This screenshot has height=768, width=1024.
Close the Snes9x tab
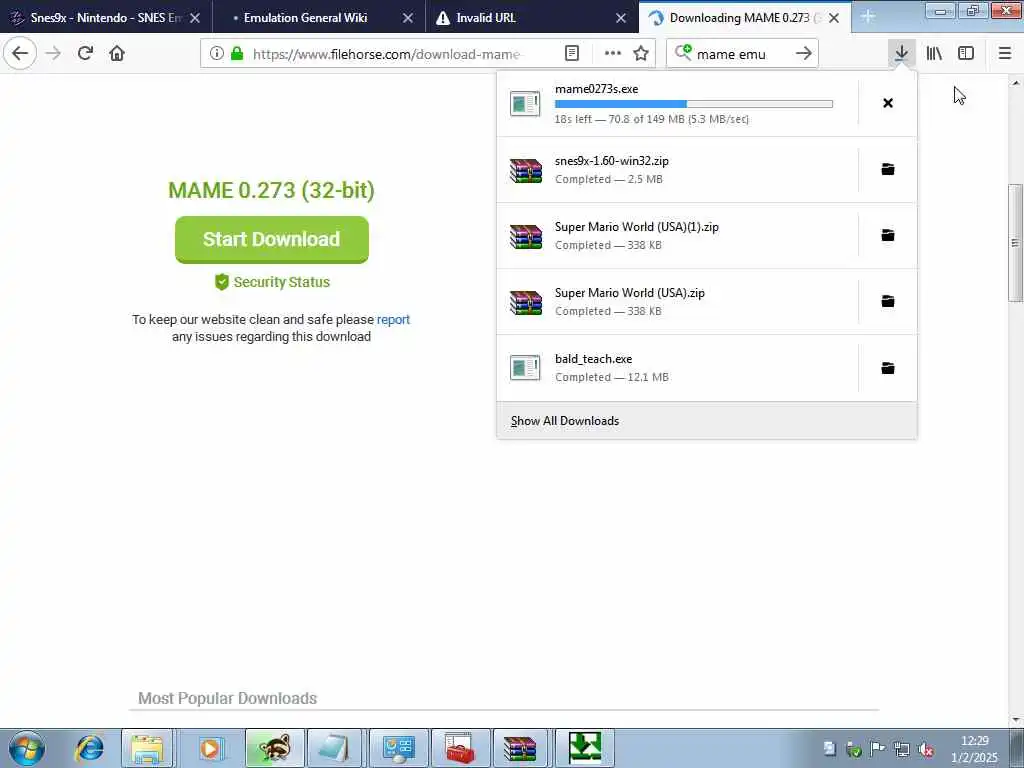pyautogui.click(x=195, y=18)
